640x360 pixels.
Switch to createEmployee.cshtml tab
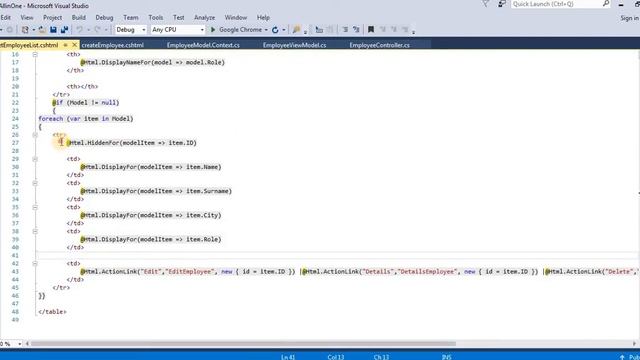113,45
